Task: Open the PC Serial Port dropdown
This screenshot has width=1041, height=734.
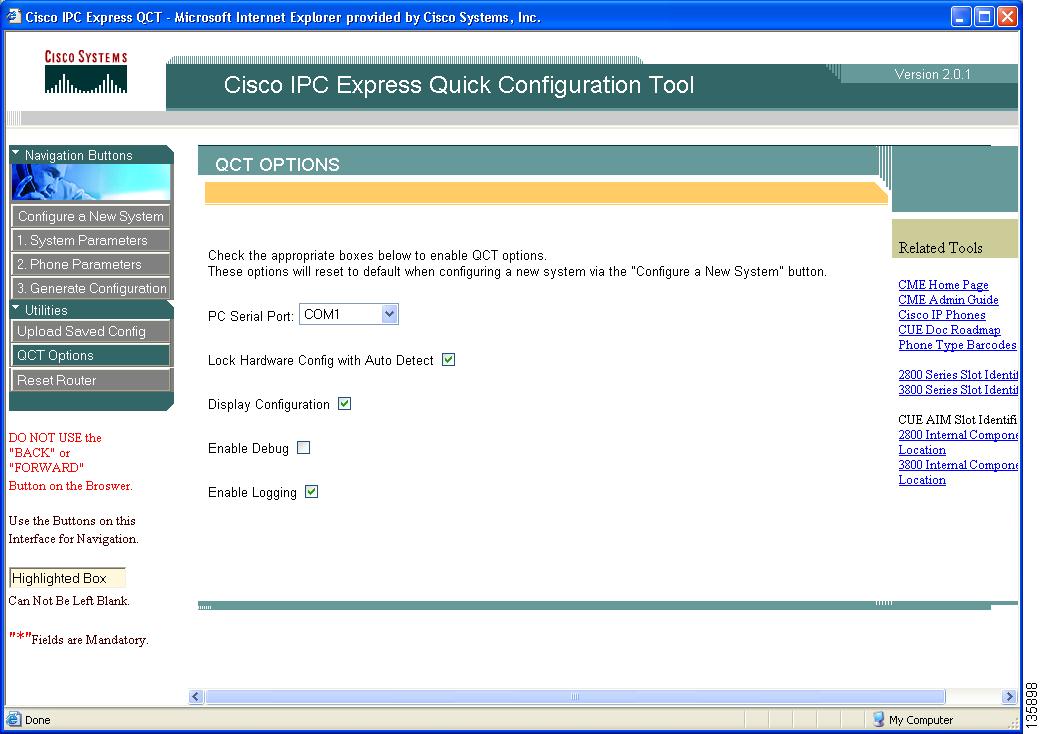Action: pos(391,313)
